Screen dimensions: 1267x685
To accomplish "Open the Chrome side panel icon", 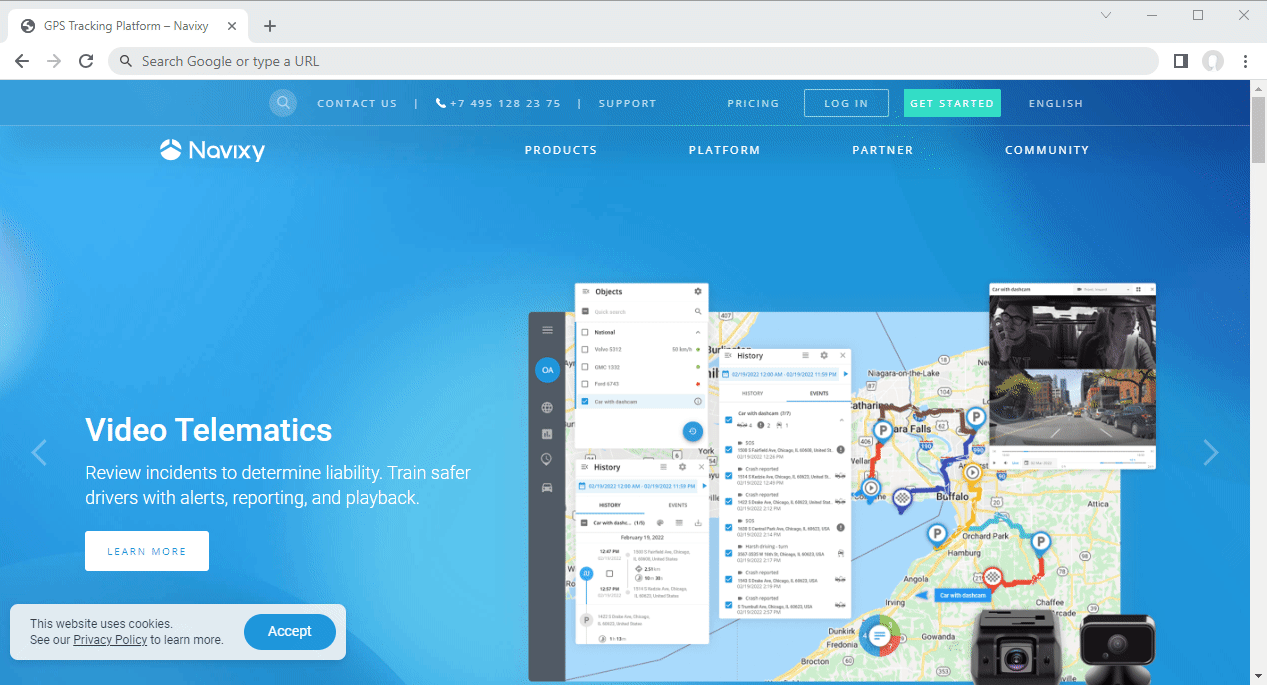I will pyautogui.click(x=1180, y=61).
